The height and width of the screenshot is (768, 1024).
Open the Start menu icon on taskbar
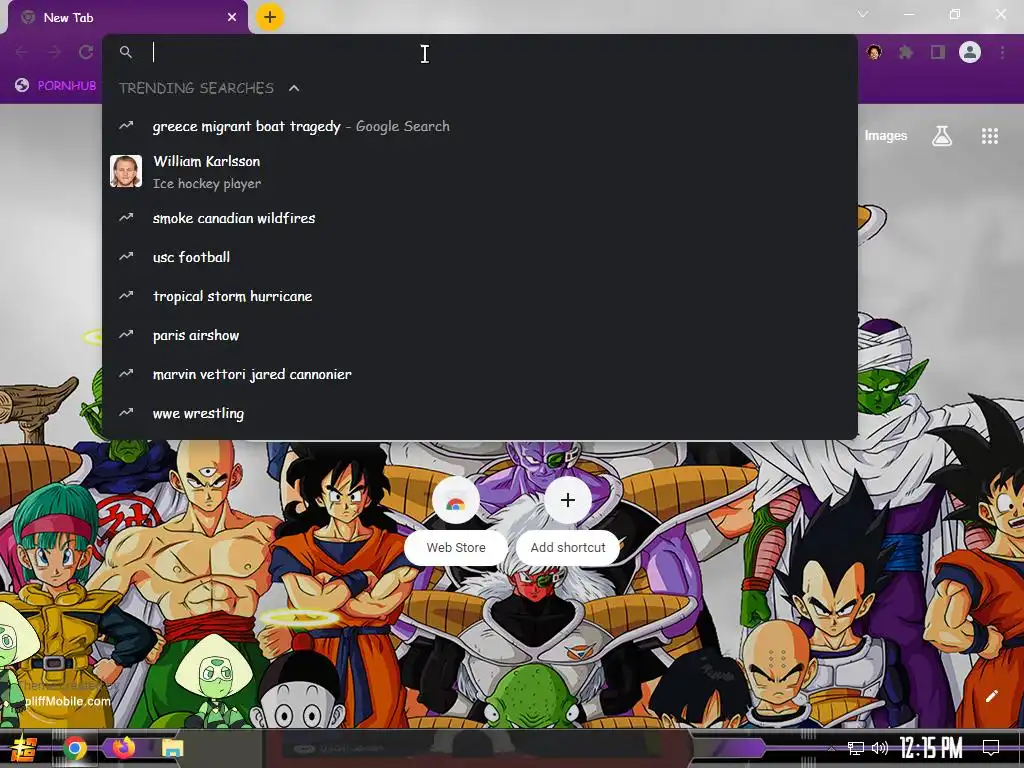point(24,748)
